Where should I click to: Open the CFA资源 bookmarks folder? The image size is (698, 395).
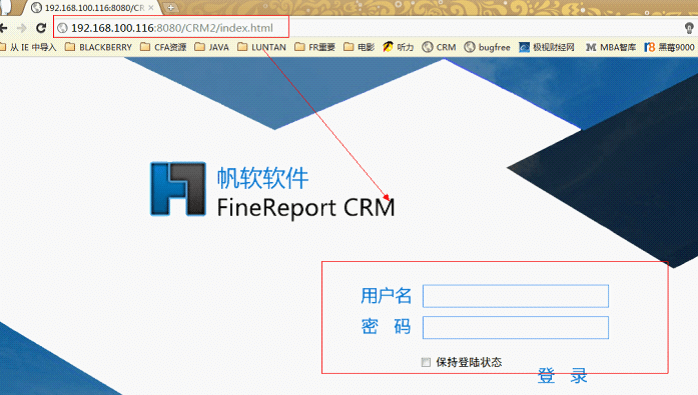coord(163,47)
